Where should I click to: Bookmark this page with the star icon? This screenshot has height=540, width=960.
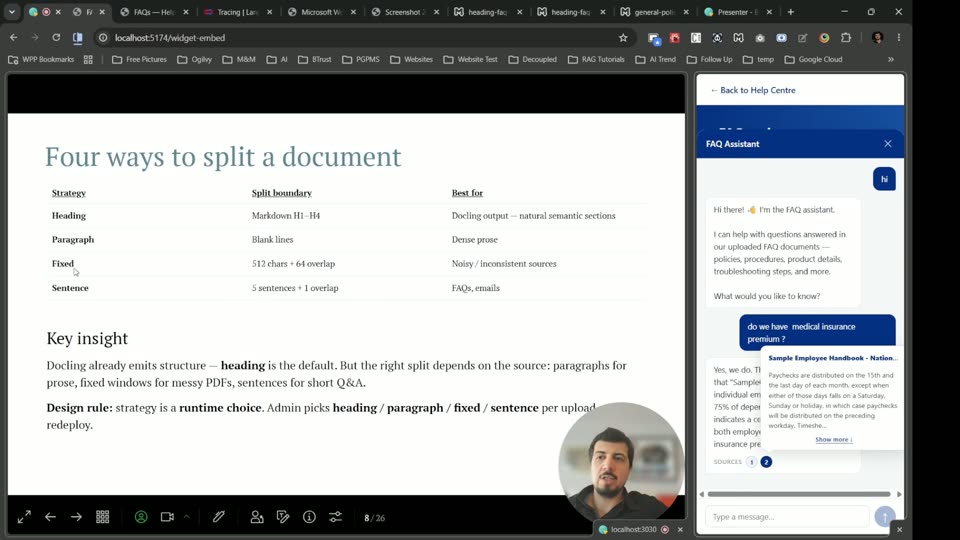tap(623, 38)
